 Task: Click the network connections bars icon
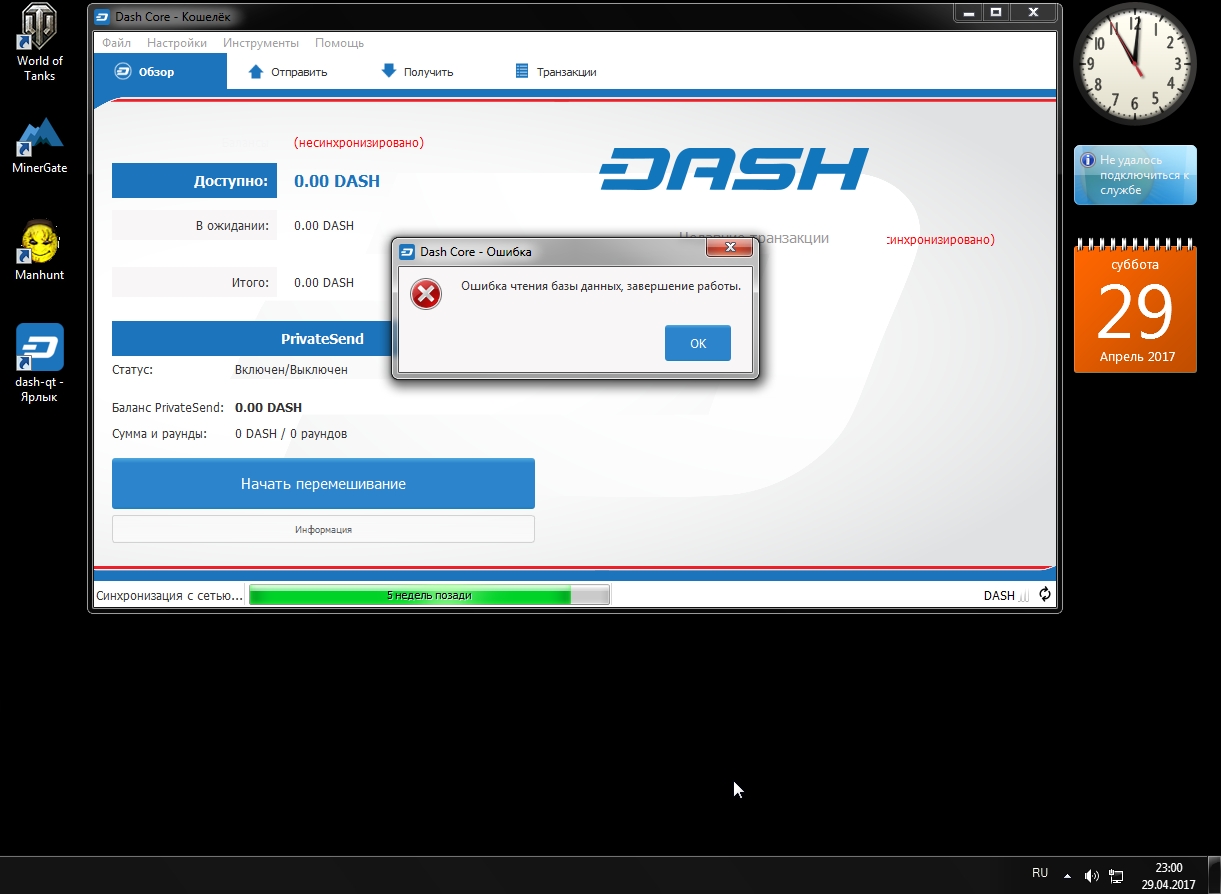coord(1024,595)
